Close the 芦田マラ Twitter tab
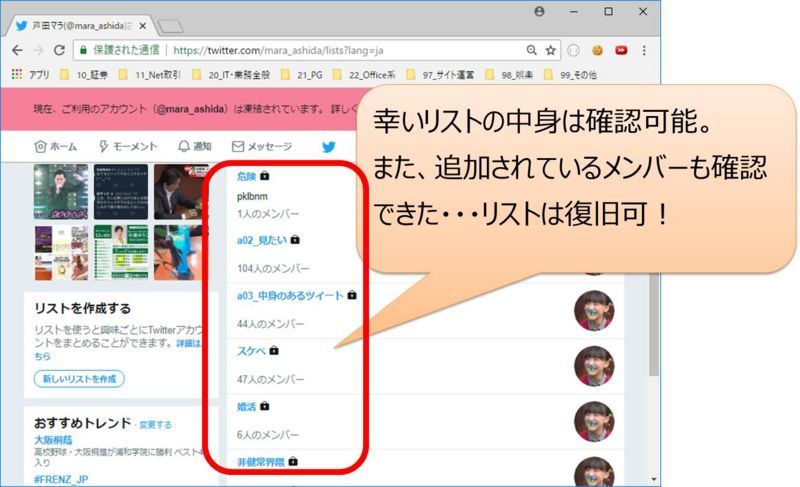 pos(143,25)
